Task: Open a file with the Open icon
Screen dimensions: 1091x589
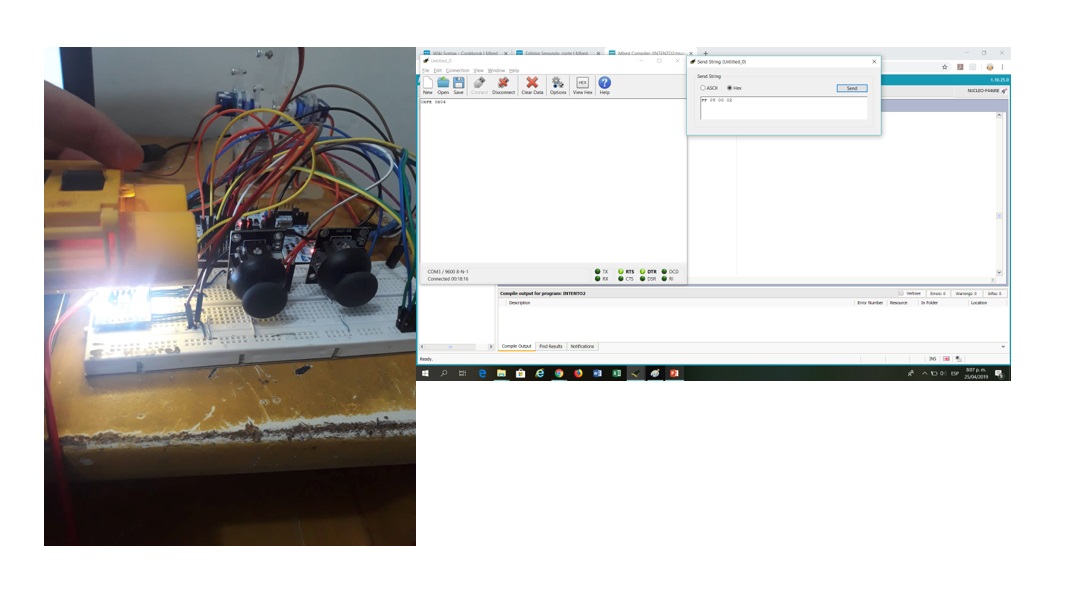Action: click(x=443, y=85)
